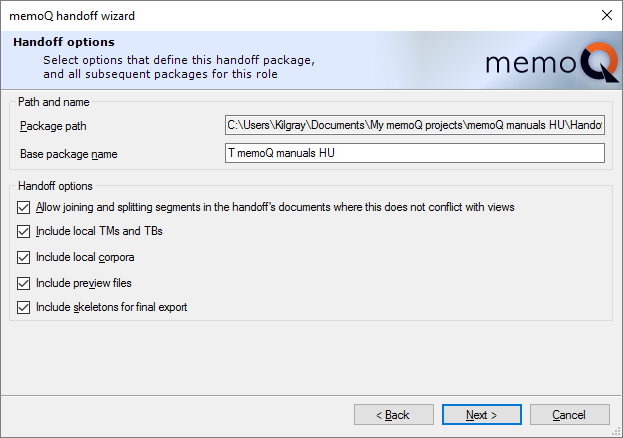
Task: Toggle Include preview files checkbox
Action: tap(24, 283)
